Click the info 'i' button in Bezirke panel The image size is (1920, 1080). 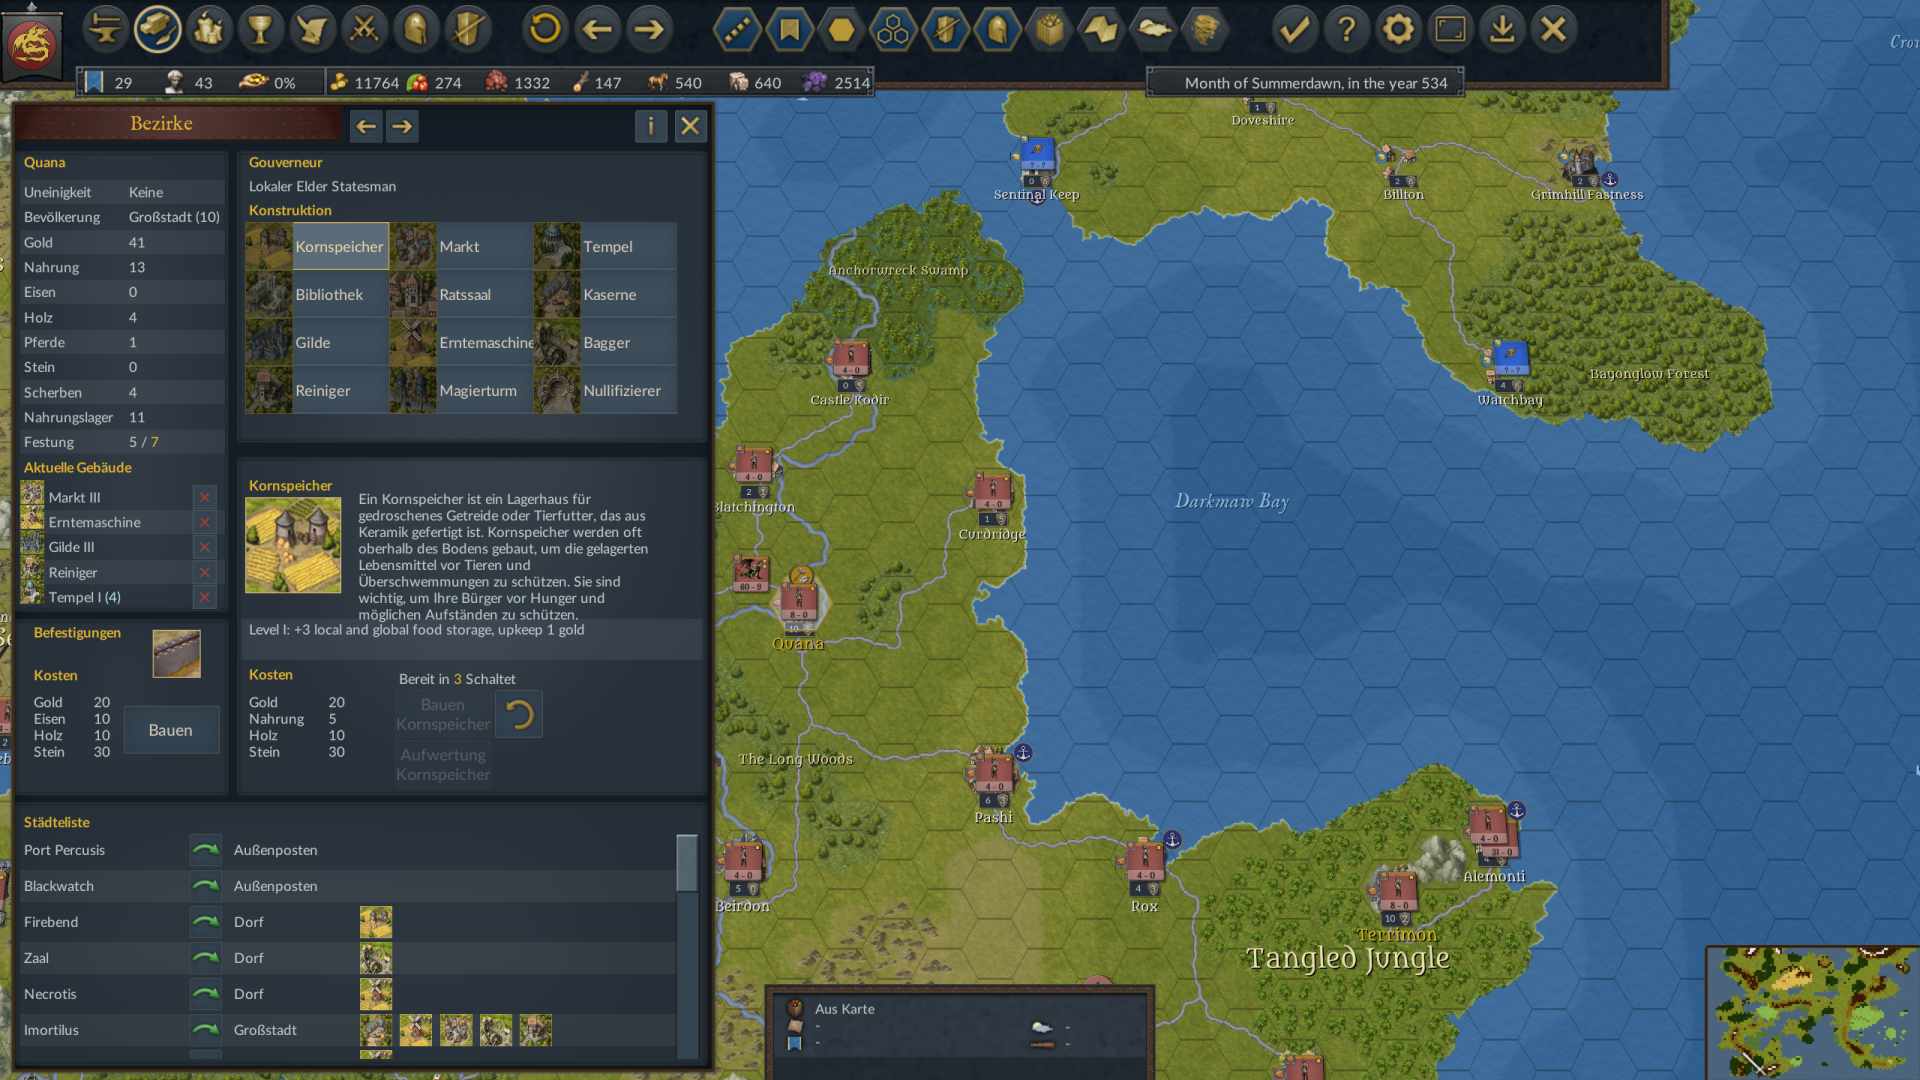651,126
